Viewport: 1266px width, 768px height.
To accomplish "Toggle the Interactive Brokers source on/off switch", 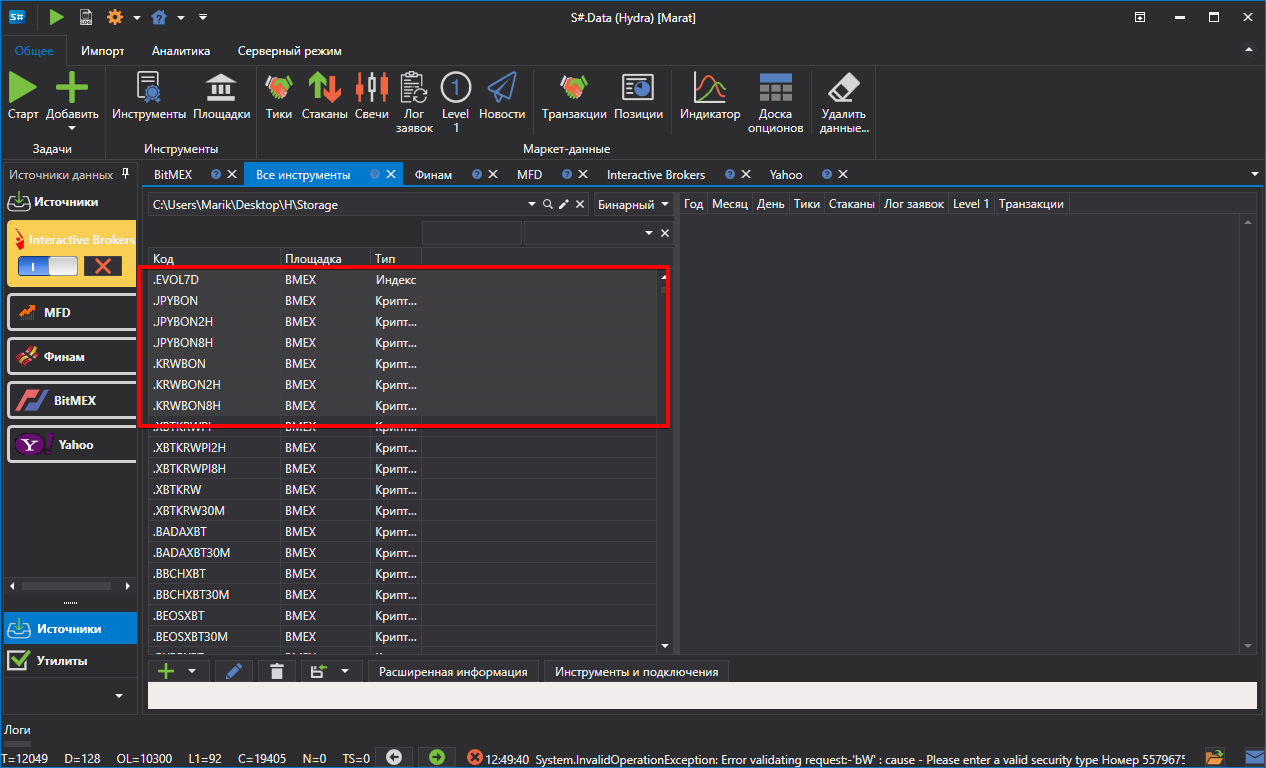I will [x=48, y=266].
